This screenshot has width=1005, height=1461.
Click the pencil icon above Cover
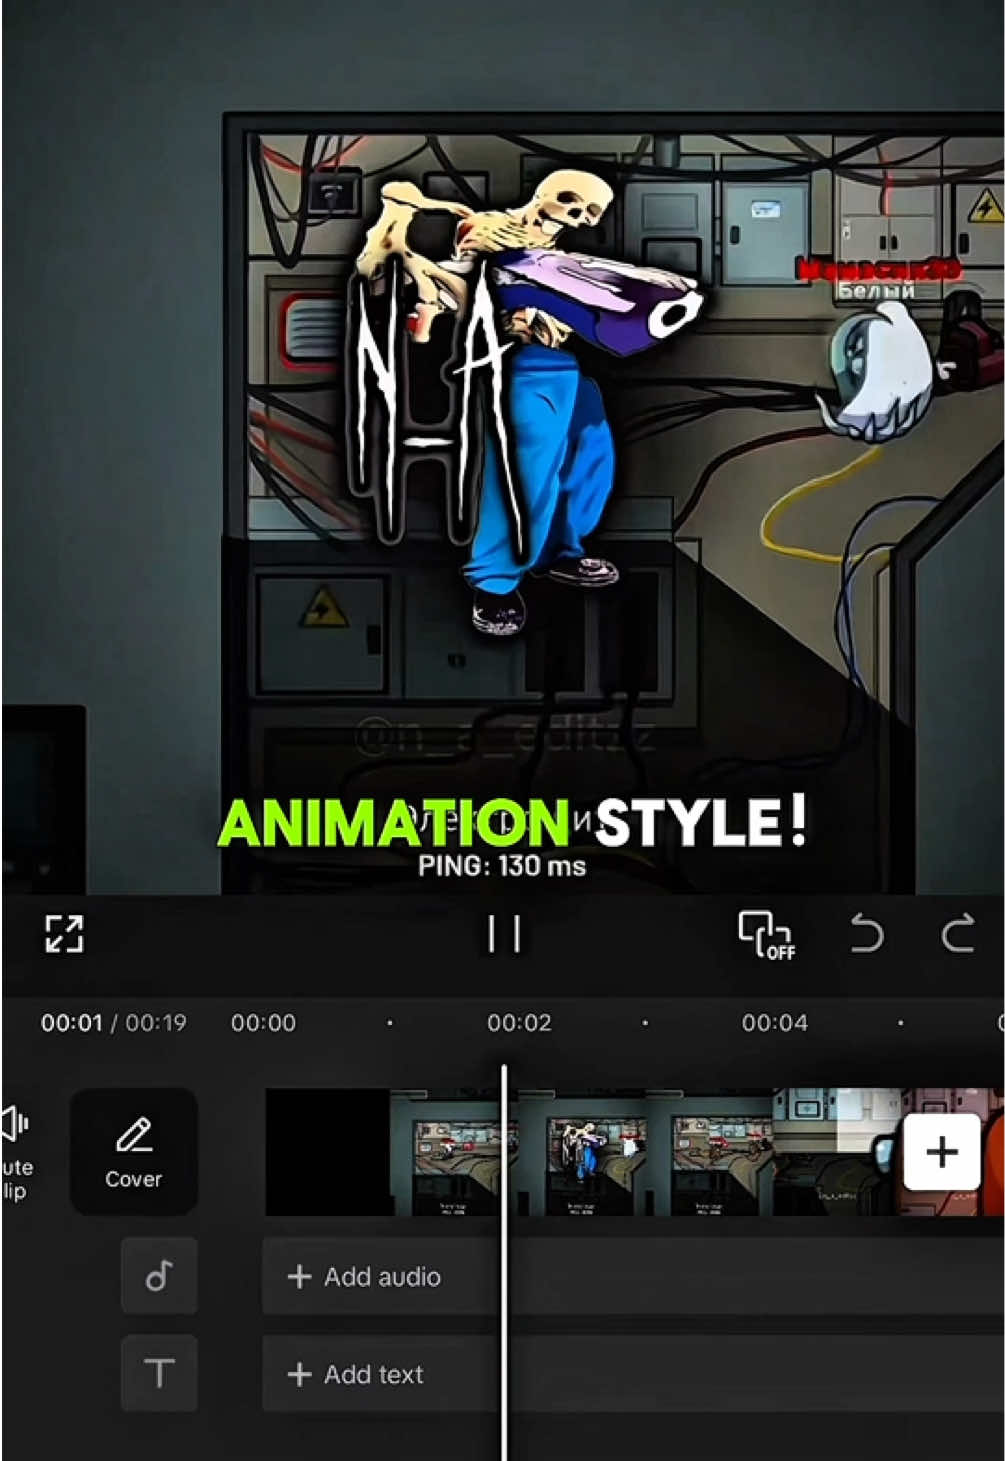click(134, 1136)
